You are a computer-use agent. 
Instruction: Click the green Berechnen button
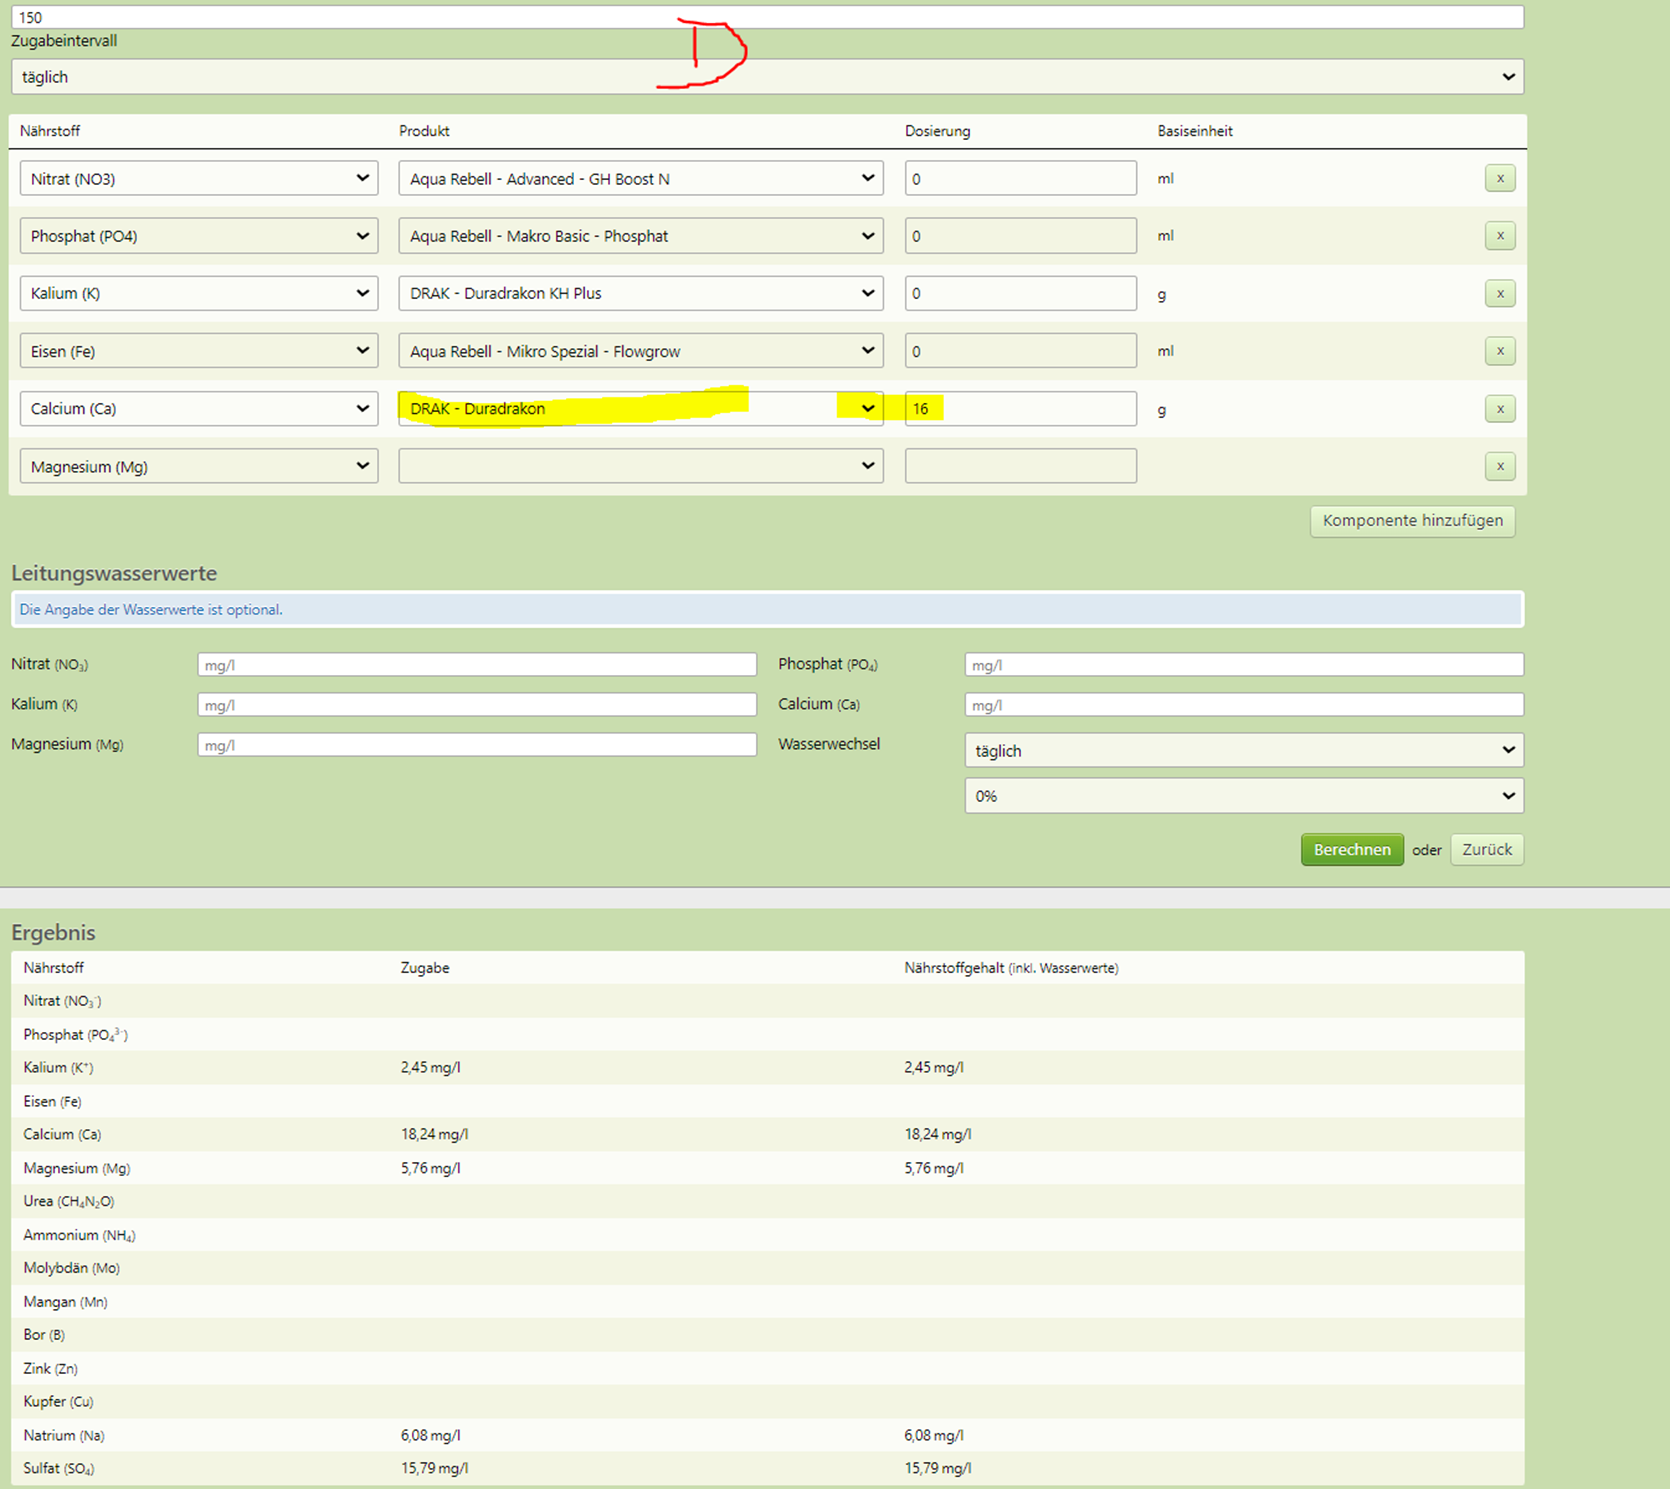1352,850
